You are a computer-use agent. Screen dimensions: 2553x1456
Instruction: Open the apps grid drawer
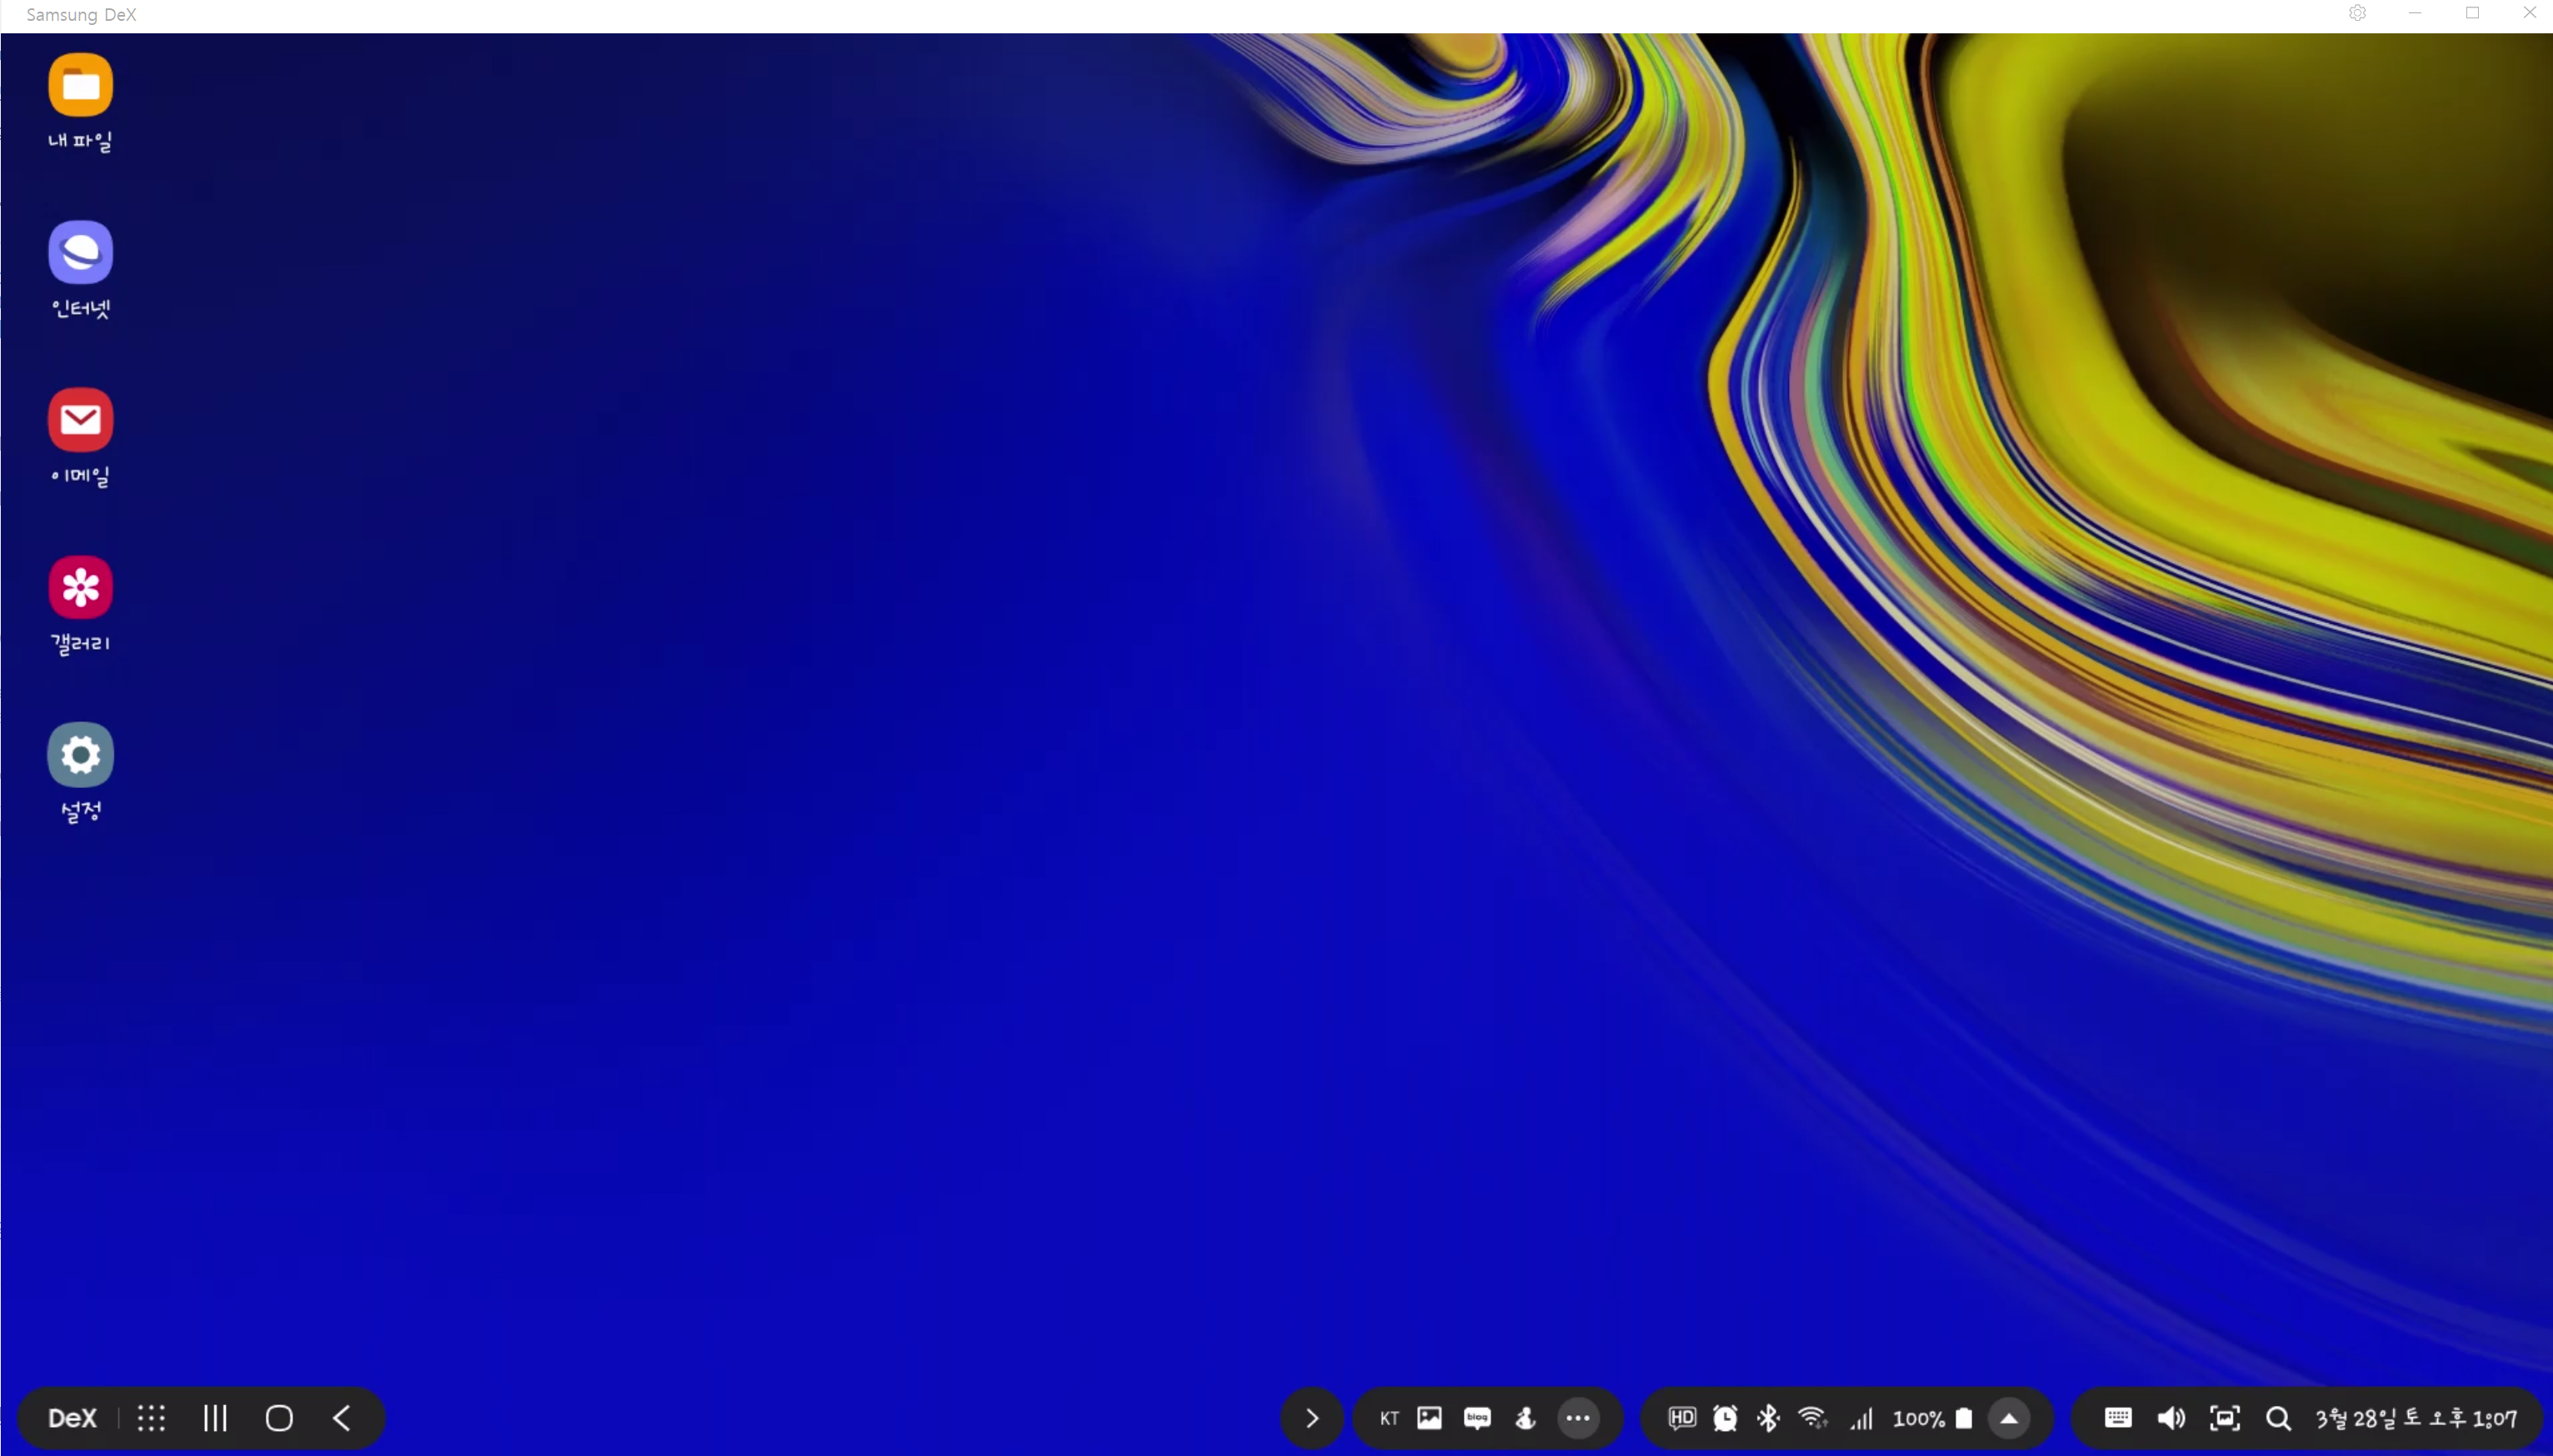[x=151, y=1418]
